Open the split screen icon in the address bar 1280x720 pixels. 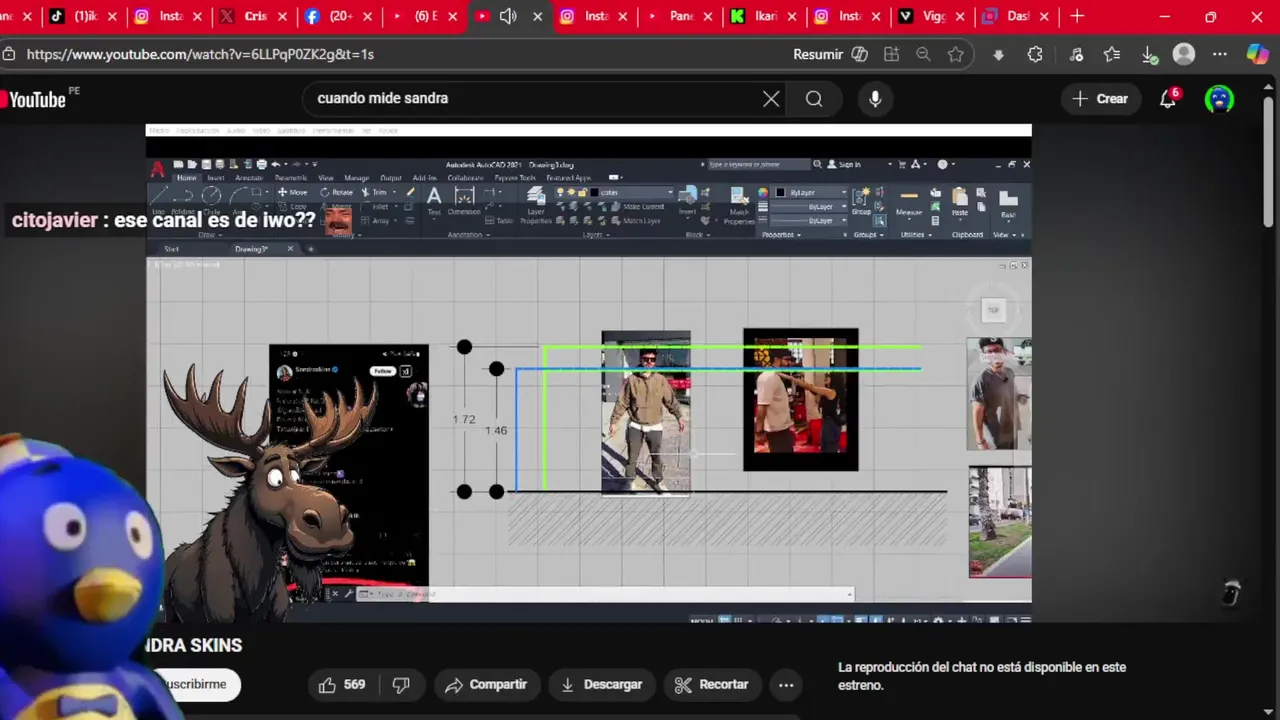(x=891, y=54)
